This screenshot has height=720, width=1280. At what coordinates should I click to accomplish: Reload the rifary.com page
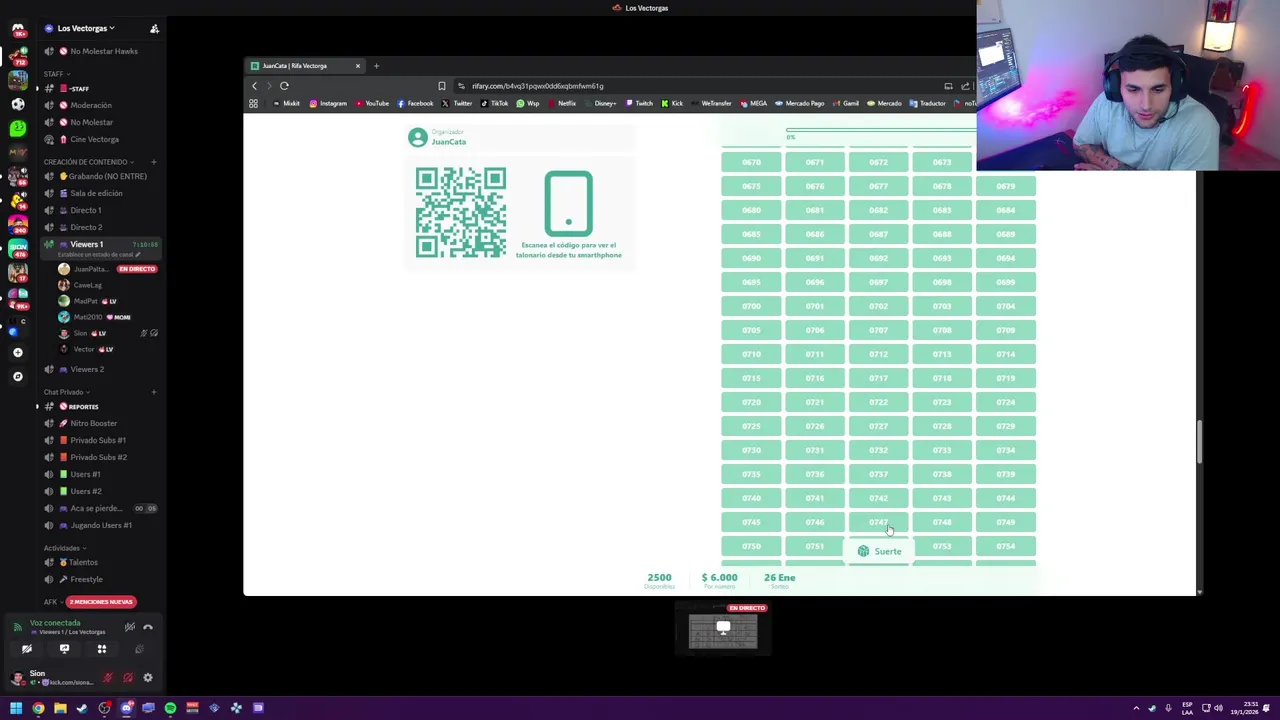(284, 86)
